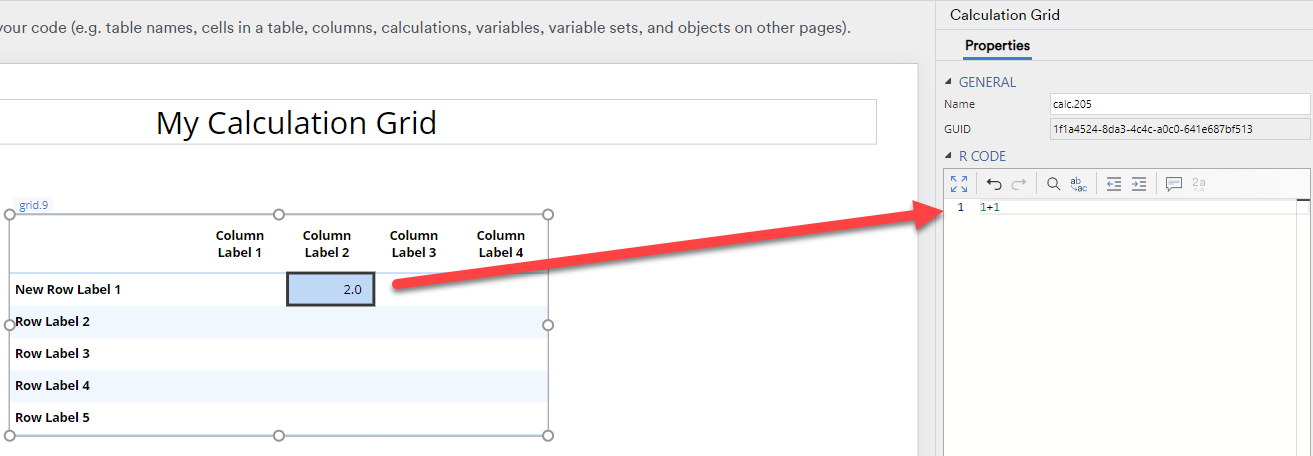Expand the R code editor to fullscreen
1313x456 pixels.
tap(959, 184)
